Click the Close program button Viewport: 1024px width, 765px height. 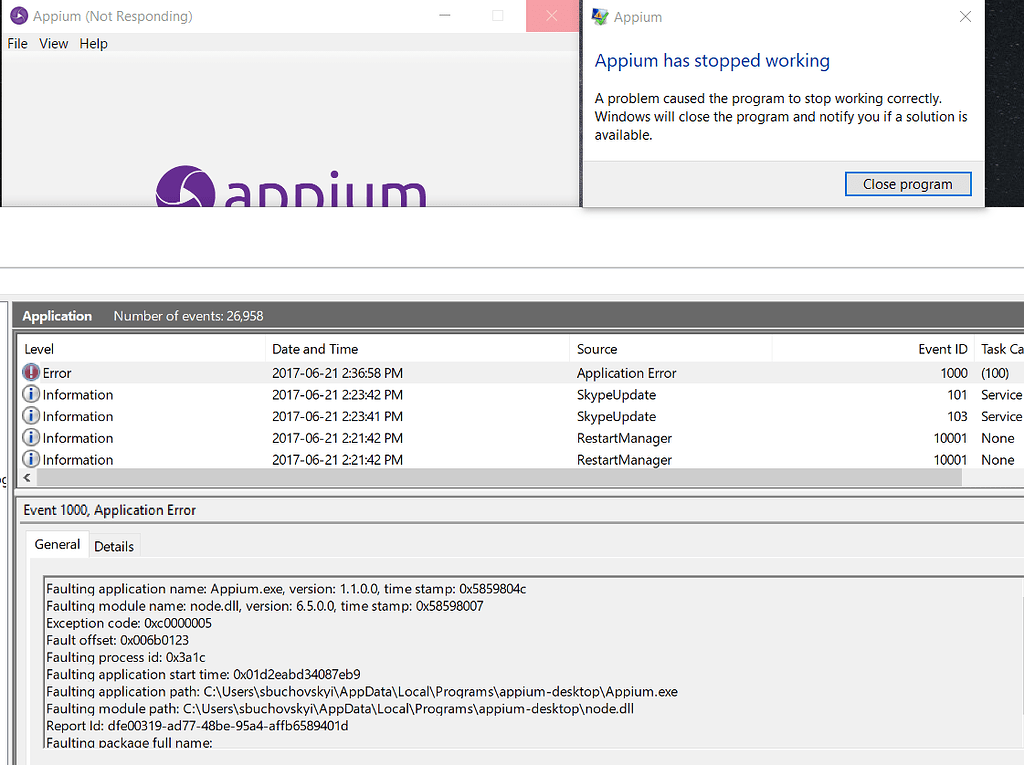point(908,184)
